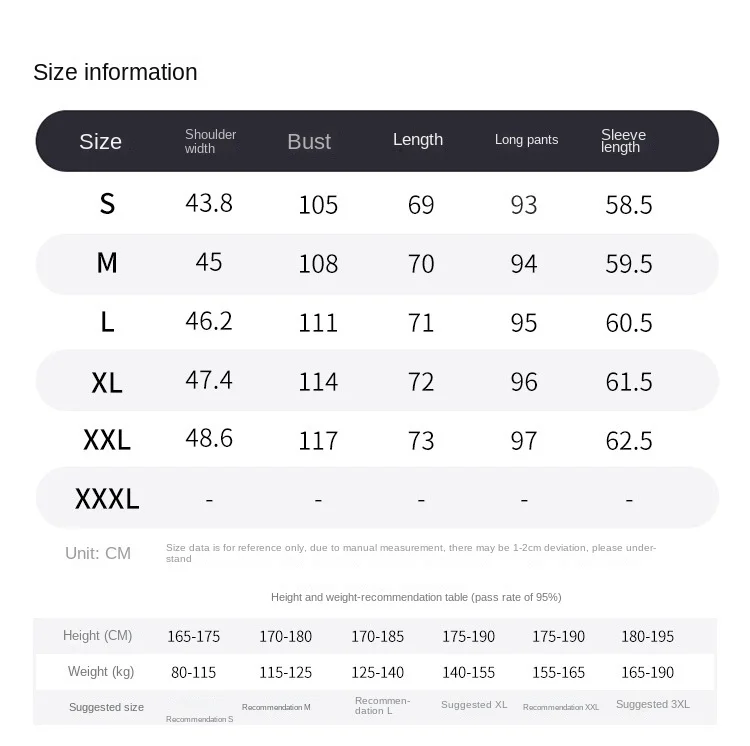
Task: Select the "Bust" column header
Action: point(308,142)
